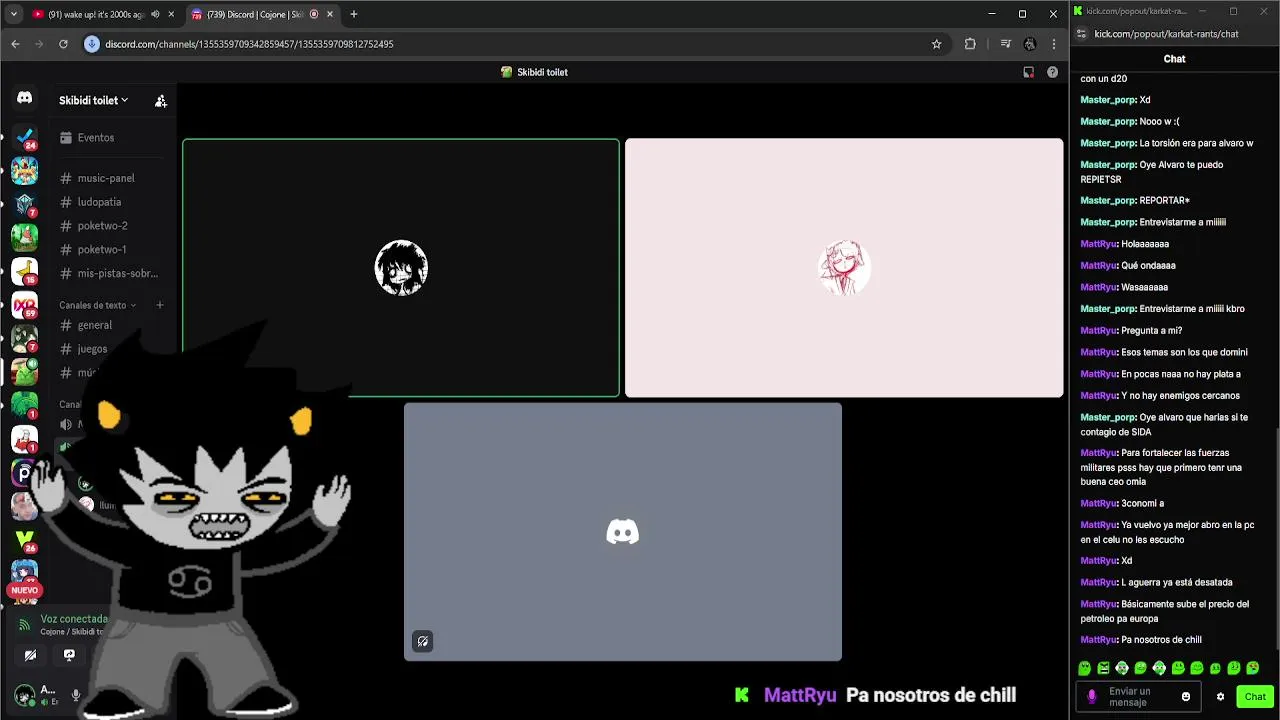Collapse the Canales de texto category
1280x720 pixels.
[x=97, y=305]
